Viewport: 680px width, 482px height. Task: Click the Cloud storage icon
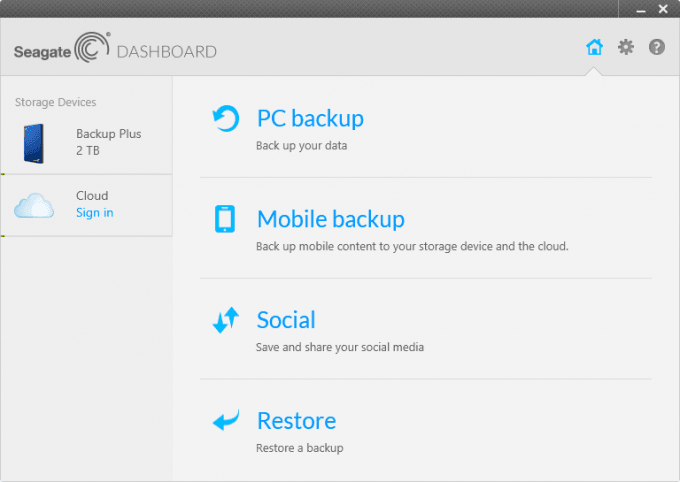pos(34,206)
